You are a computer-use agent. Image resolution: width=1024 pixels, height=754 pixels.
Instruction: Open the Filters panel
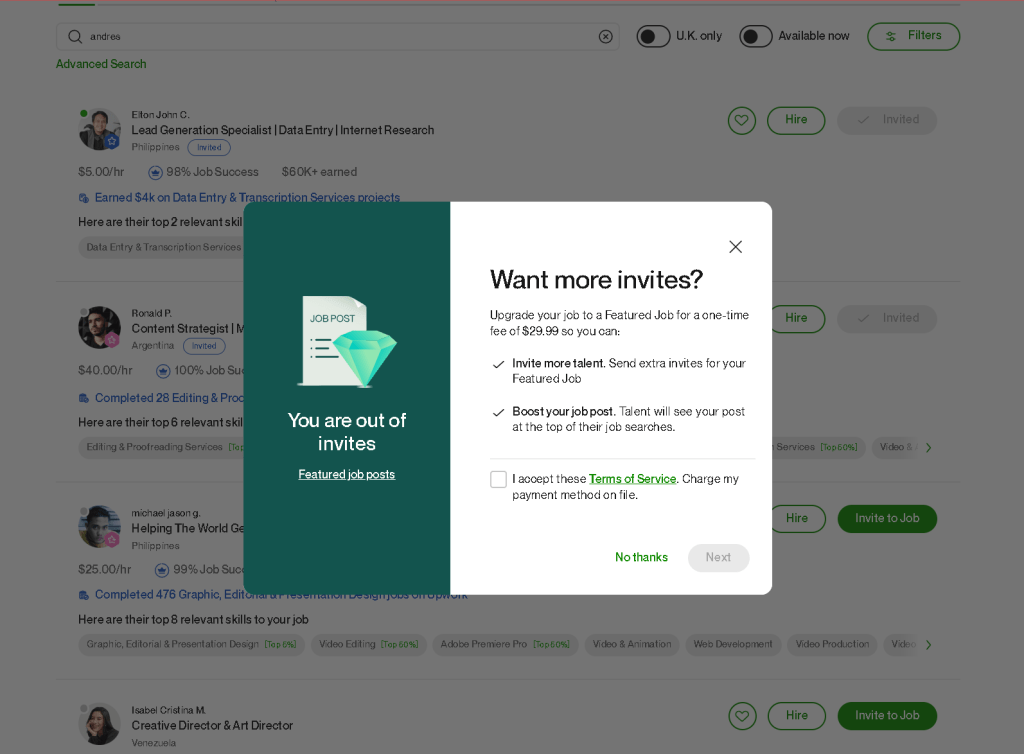click(x=914, y=37)
